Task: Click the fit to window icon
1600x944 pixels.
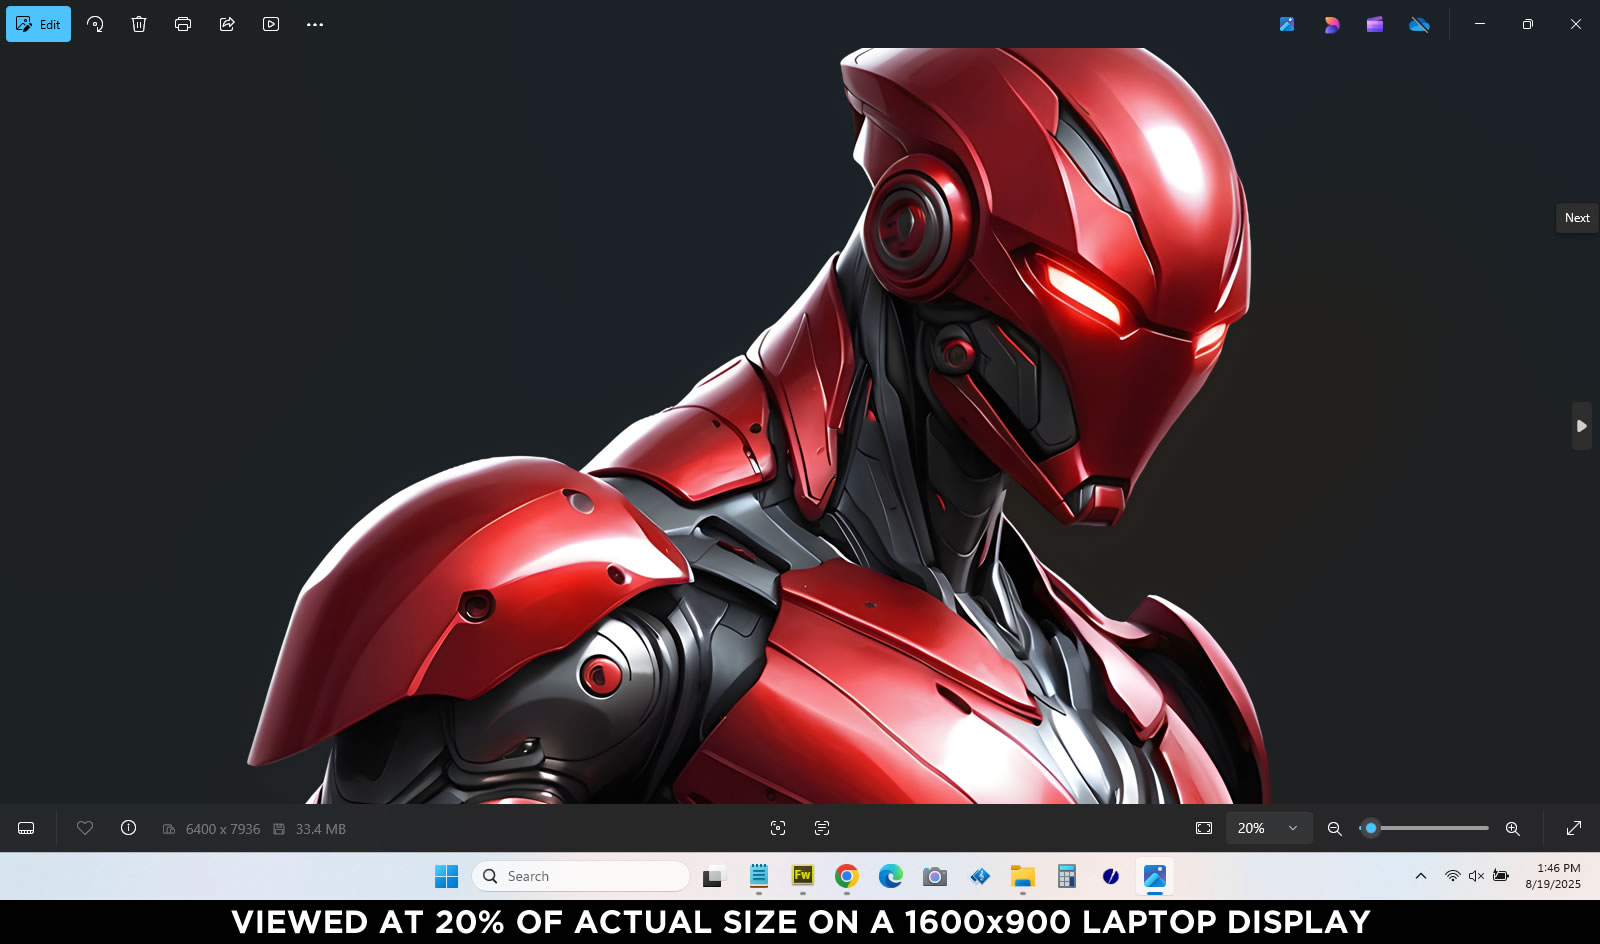Action: 1204,828
